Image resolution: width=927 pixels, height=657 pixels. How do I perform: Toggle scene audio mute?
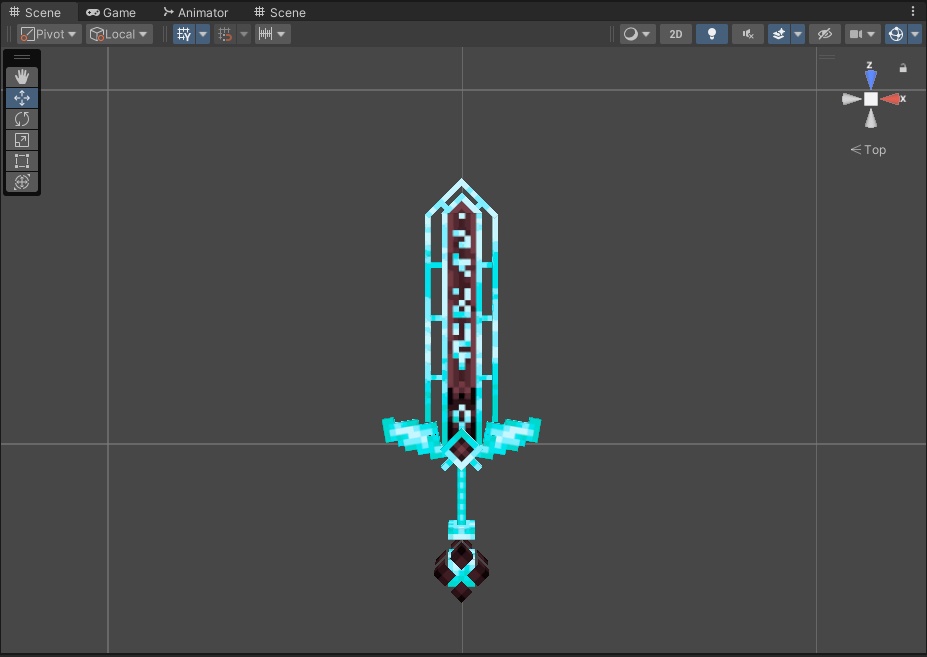(x=748, y=34)
